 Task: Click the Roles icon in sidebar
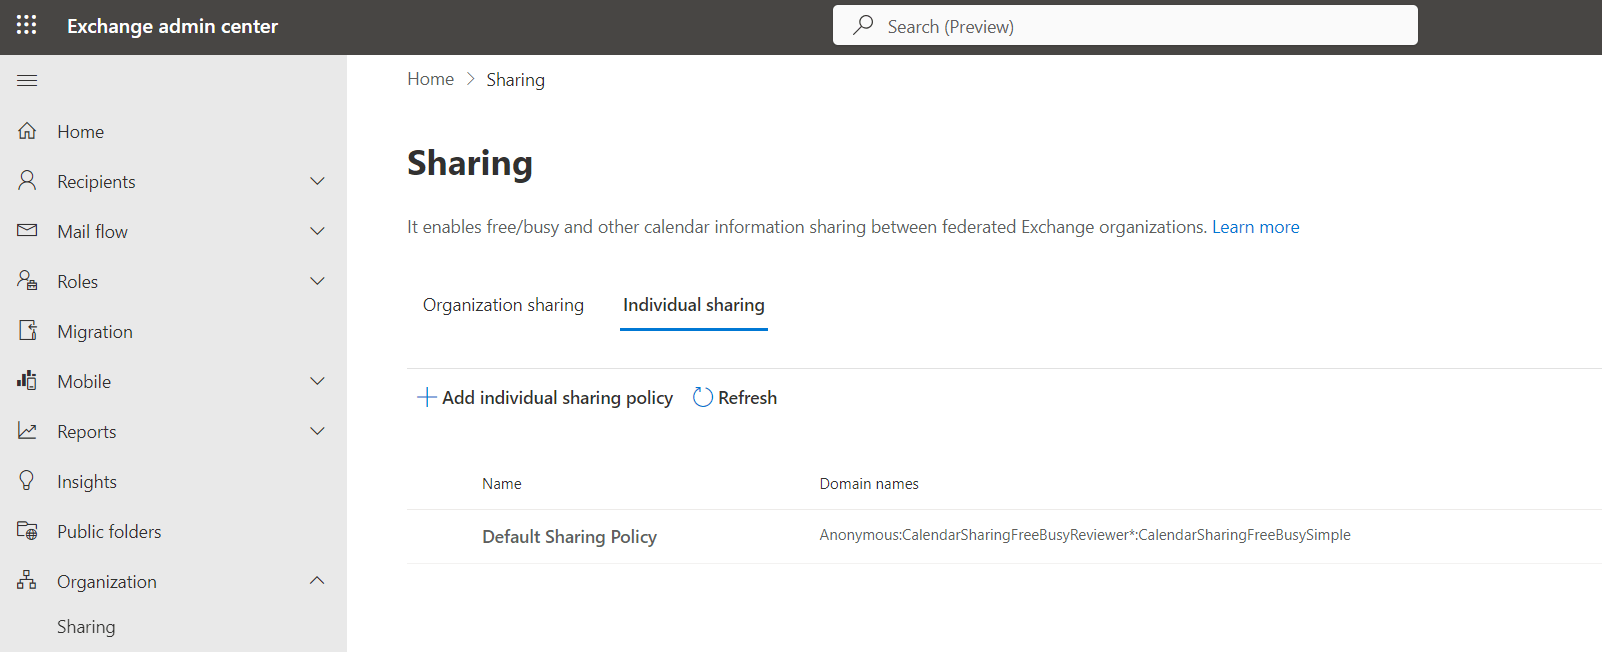pos(27,281)
